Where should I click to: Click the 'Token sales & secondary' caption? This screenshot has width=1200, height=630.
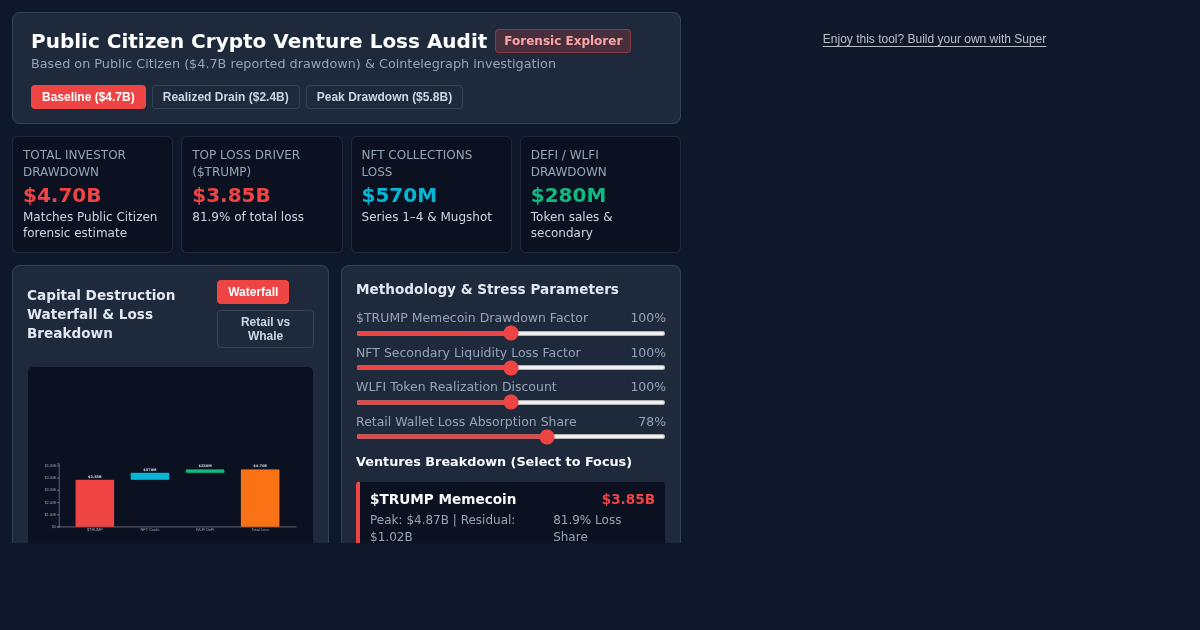point(572,225)
